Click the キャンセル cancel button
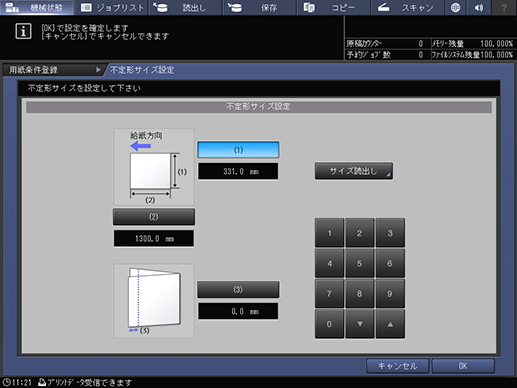Image resolution: width=517 pixels, height=388 pixels. point(397,366)
